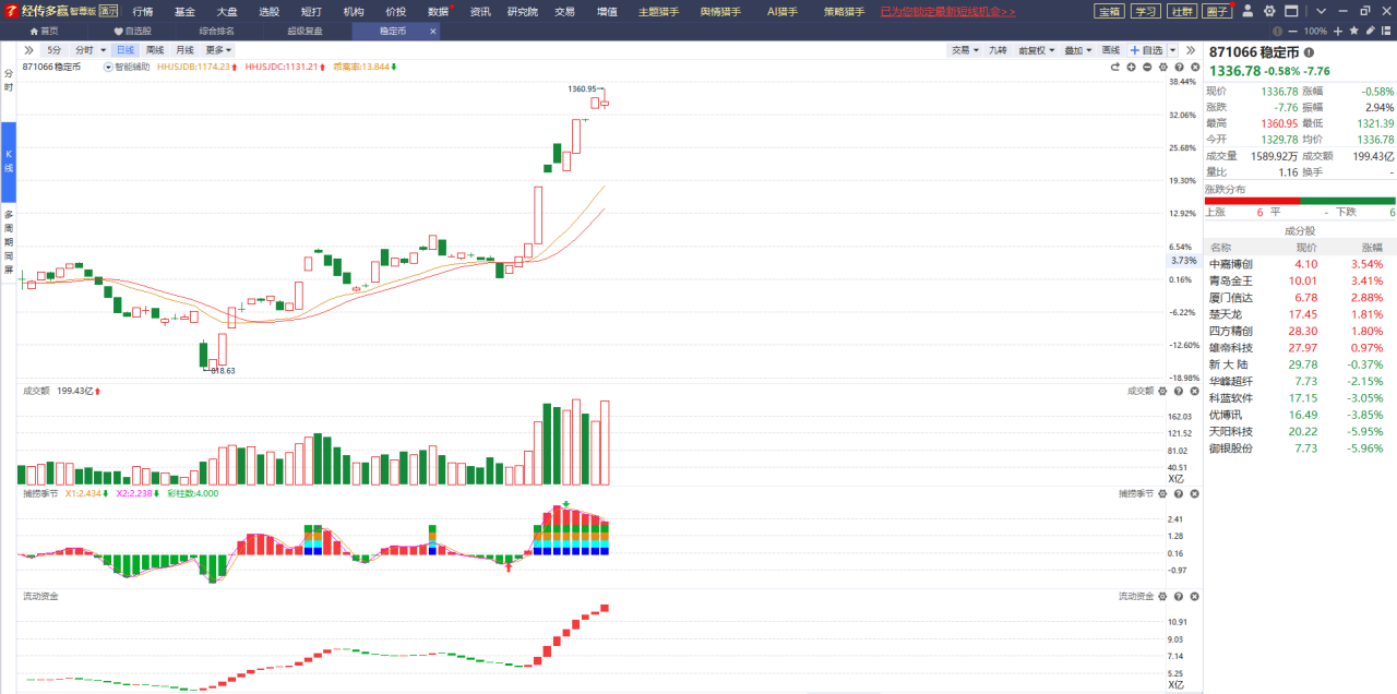
Task: Open the 研究院 menu
Action: 521,11
